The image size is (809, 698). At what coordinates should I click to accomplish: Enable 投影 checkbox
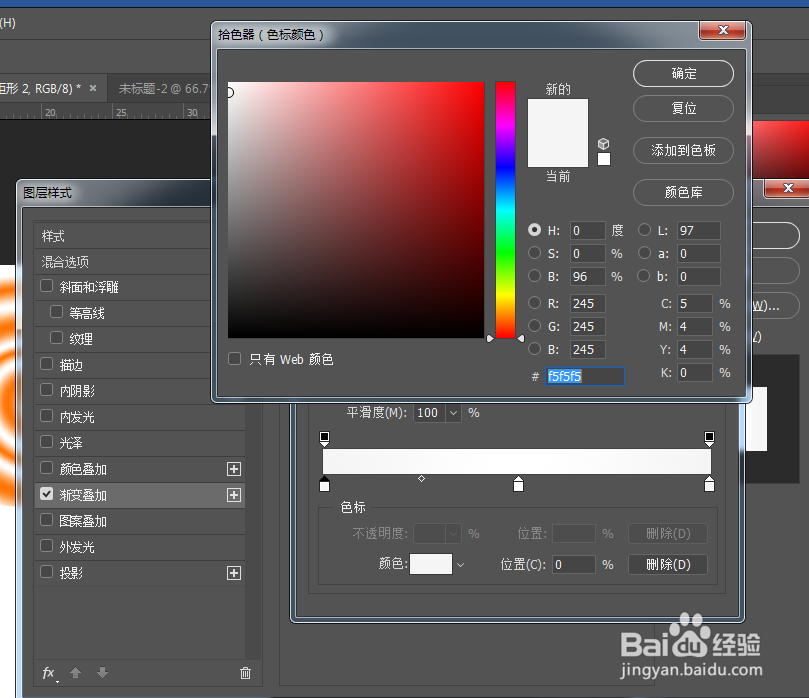46,572
